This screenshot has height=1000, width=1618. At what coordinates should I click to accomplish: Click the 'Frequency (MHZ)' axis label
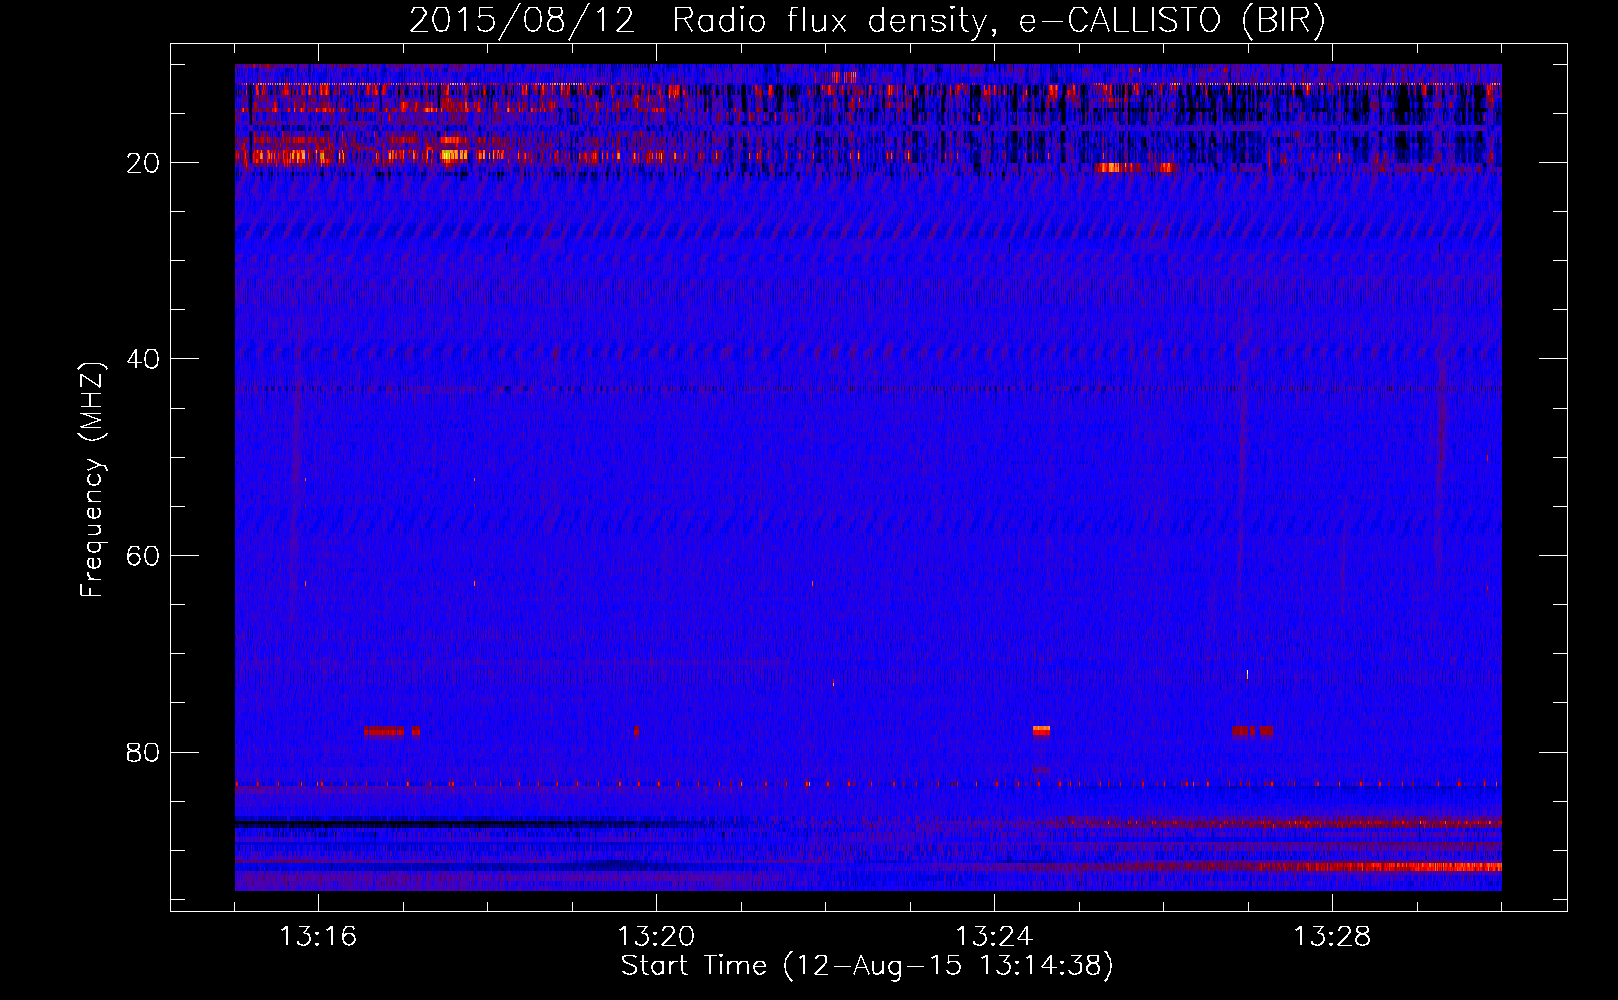[x=92, y=480]
